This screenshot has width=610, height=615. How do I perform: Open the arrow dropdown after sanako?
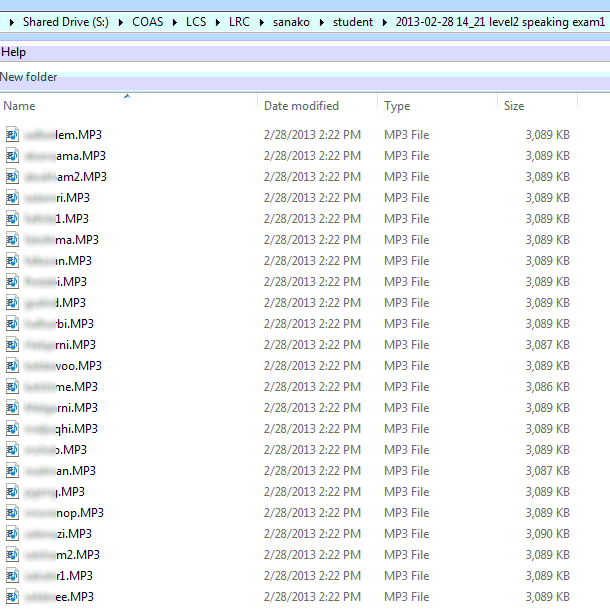click(x=324, y=21)
